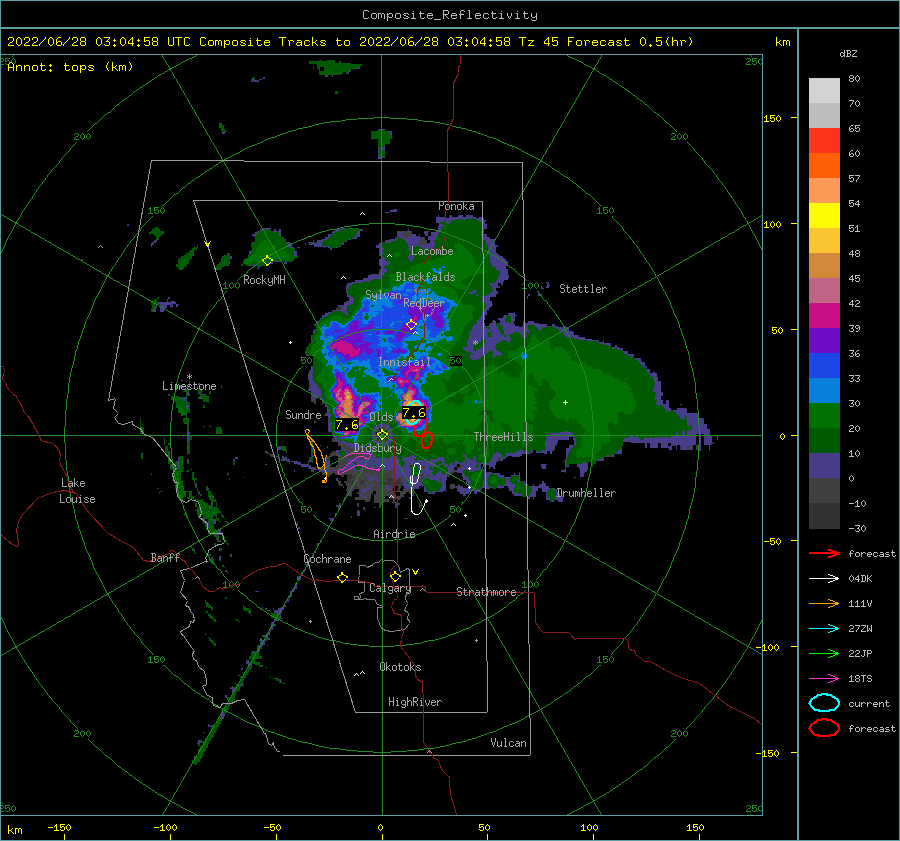Click the red forecast ellipse on map east of Olds
The image size is (900, 841).
pos(426,440)
